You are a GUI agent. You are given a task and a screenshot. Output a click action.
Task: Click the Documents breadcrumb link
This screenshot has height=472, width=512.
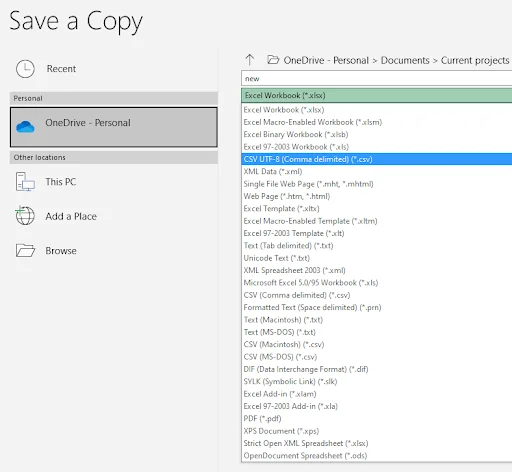[405, 60]
